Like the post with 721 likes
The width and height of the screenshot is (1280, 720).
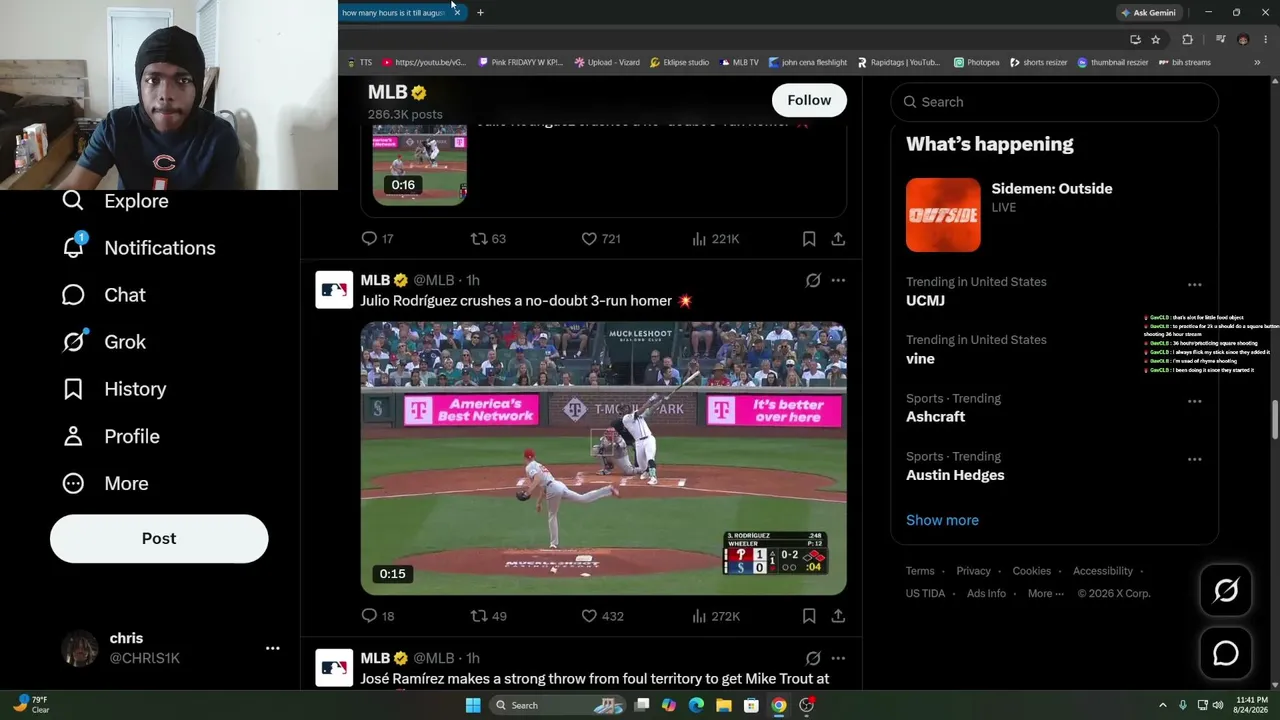(x=602, y=239)
